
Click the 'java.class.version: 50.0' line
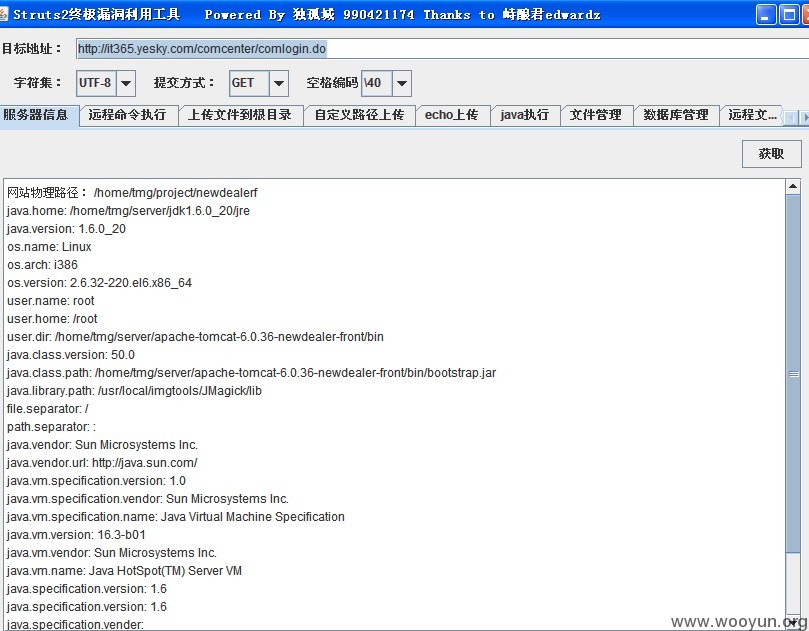pos(71,355)
